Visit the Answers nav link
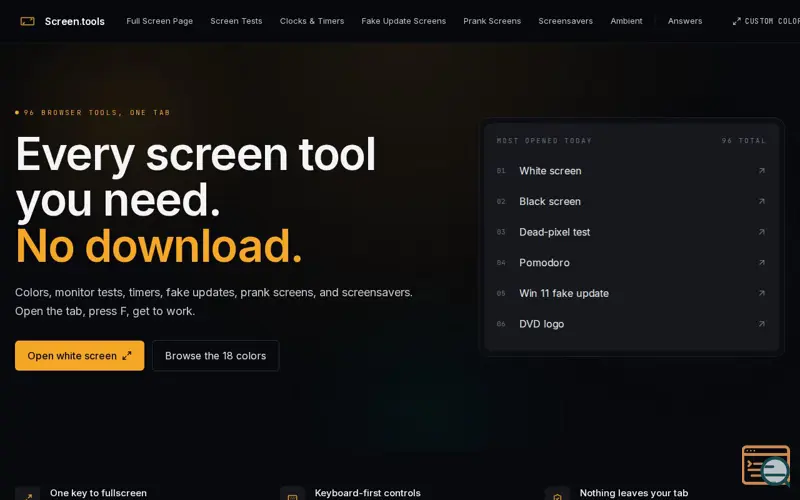800x500 pixels. 685,21
